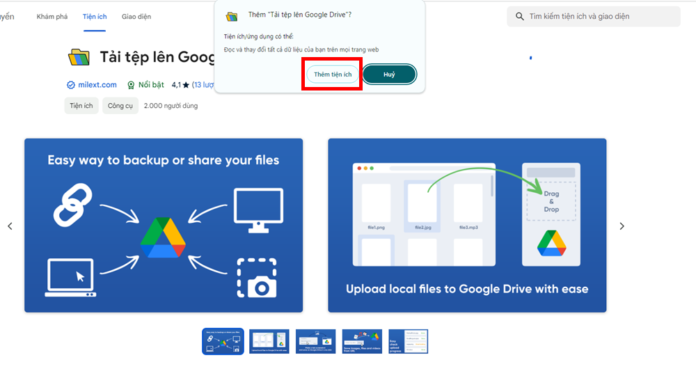Click the verified badge icon beside milext.com
Screen dimensions: 696x385
pos(71,85)
